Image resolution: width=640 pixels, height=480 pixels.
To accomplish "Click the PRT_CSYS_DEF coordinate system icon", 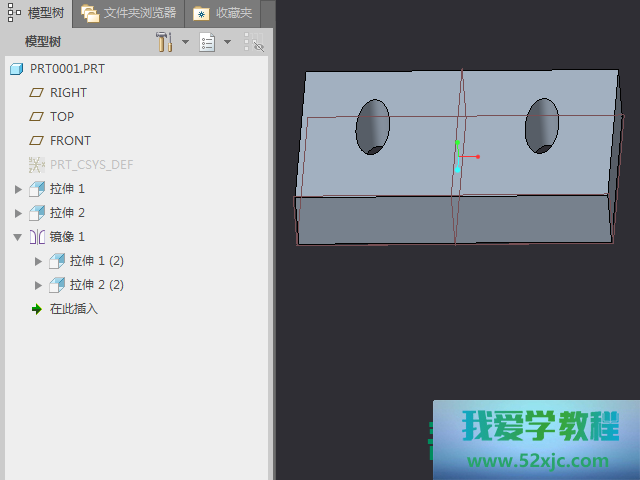I will [x=37, y=165].
